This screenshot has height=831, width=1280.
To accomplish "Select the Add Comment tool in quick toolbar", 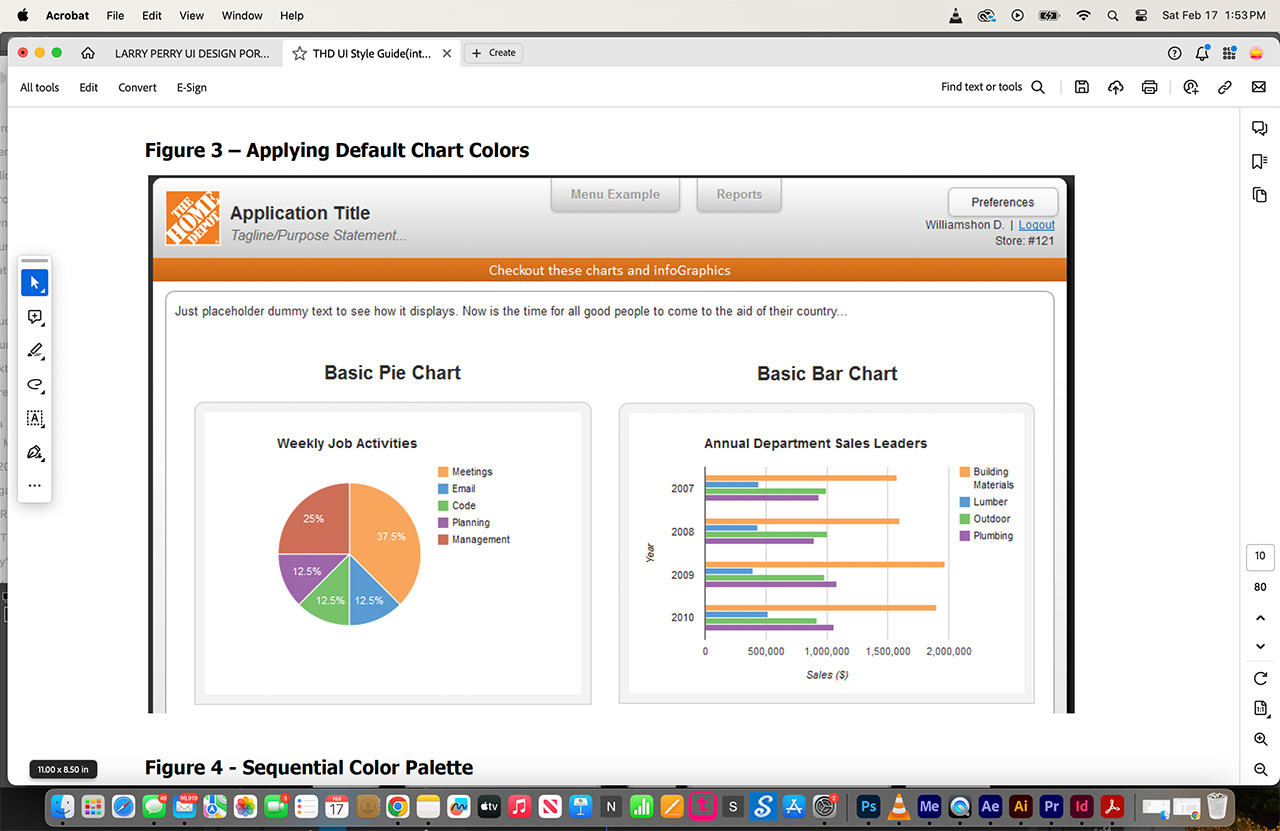I will coord(34,317).
